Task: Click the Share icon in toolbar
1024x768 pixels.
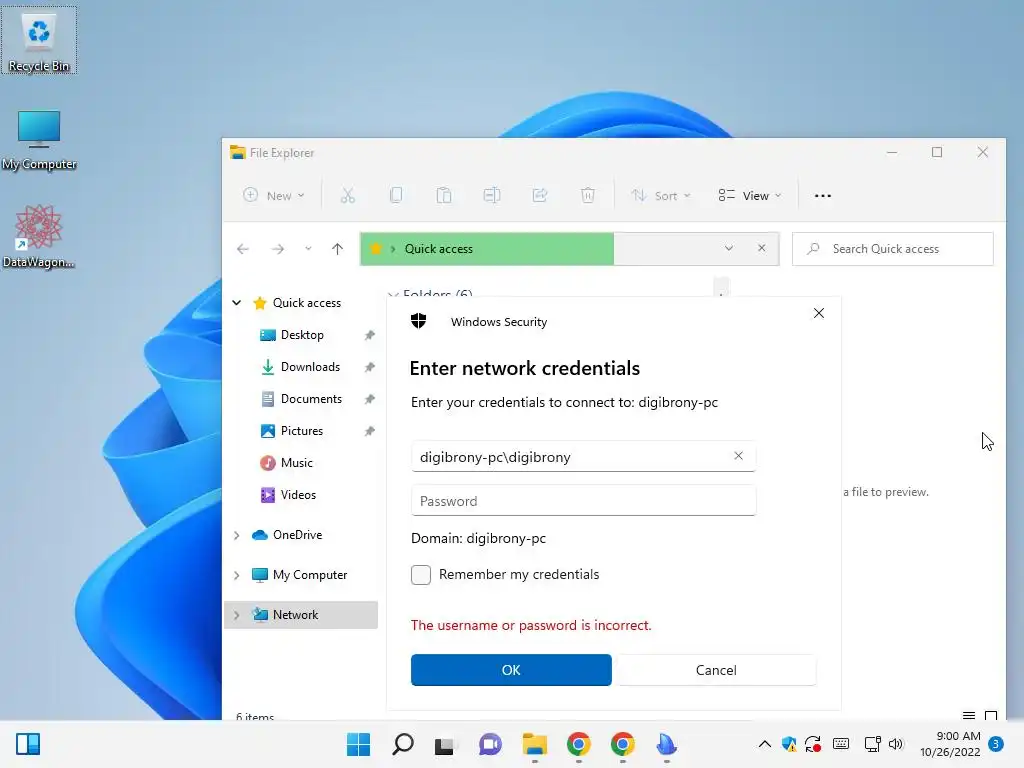Action: 539,195
